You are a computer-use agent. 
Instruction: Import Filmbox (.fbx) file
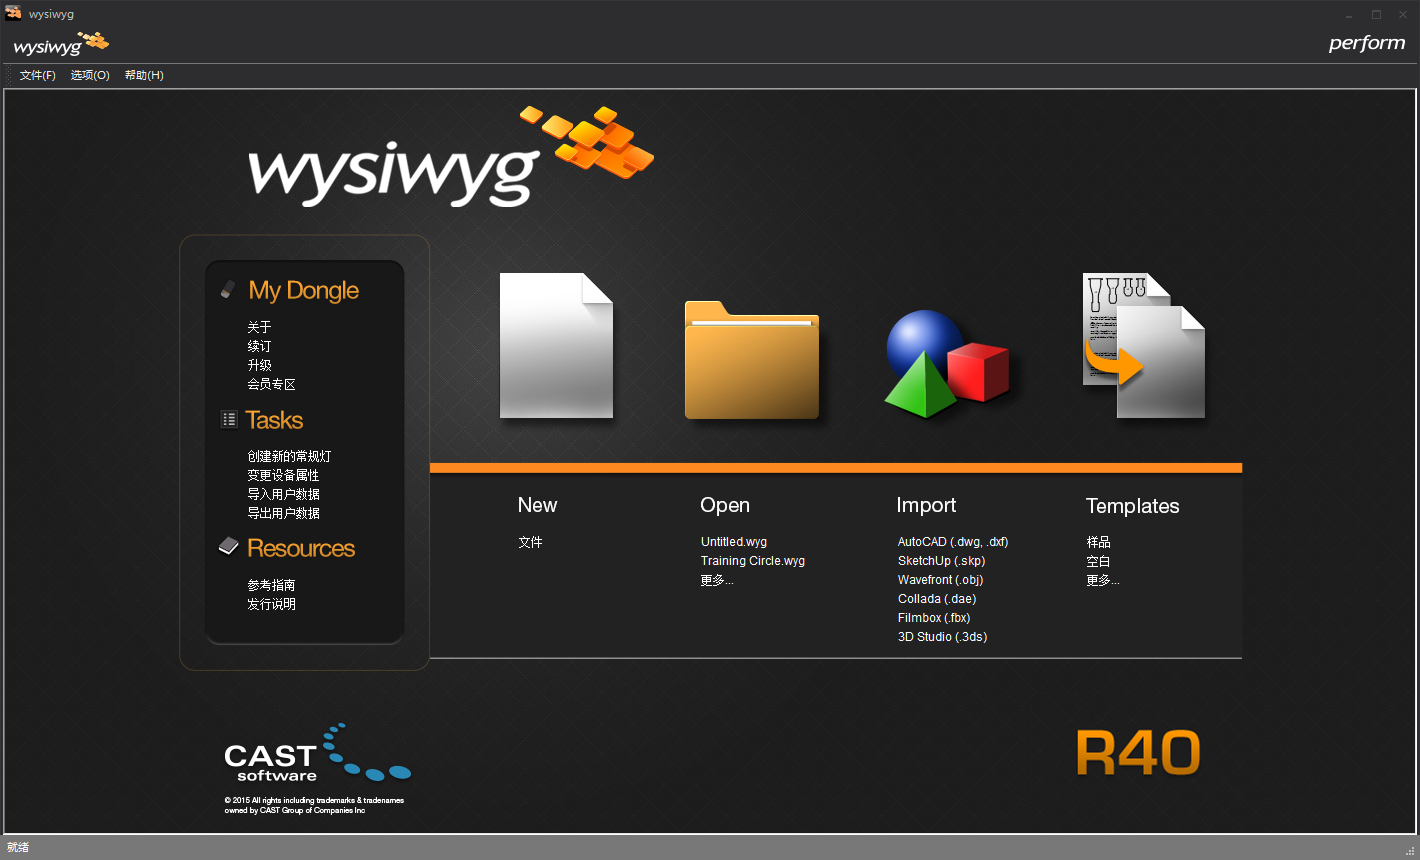coord(934,618)
